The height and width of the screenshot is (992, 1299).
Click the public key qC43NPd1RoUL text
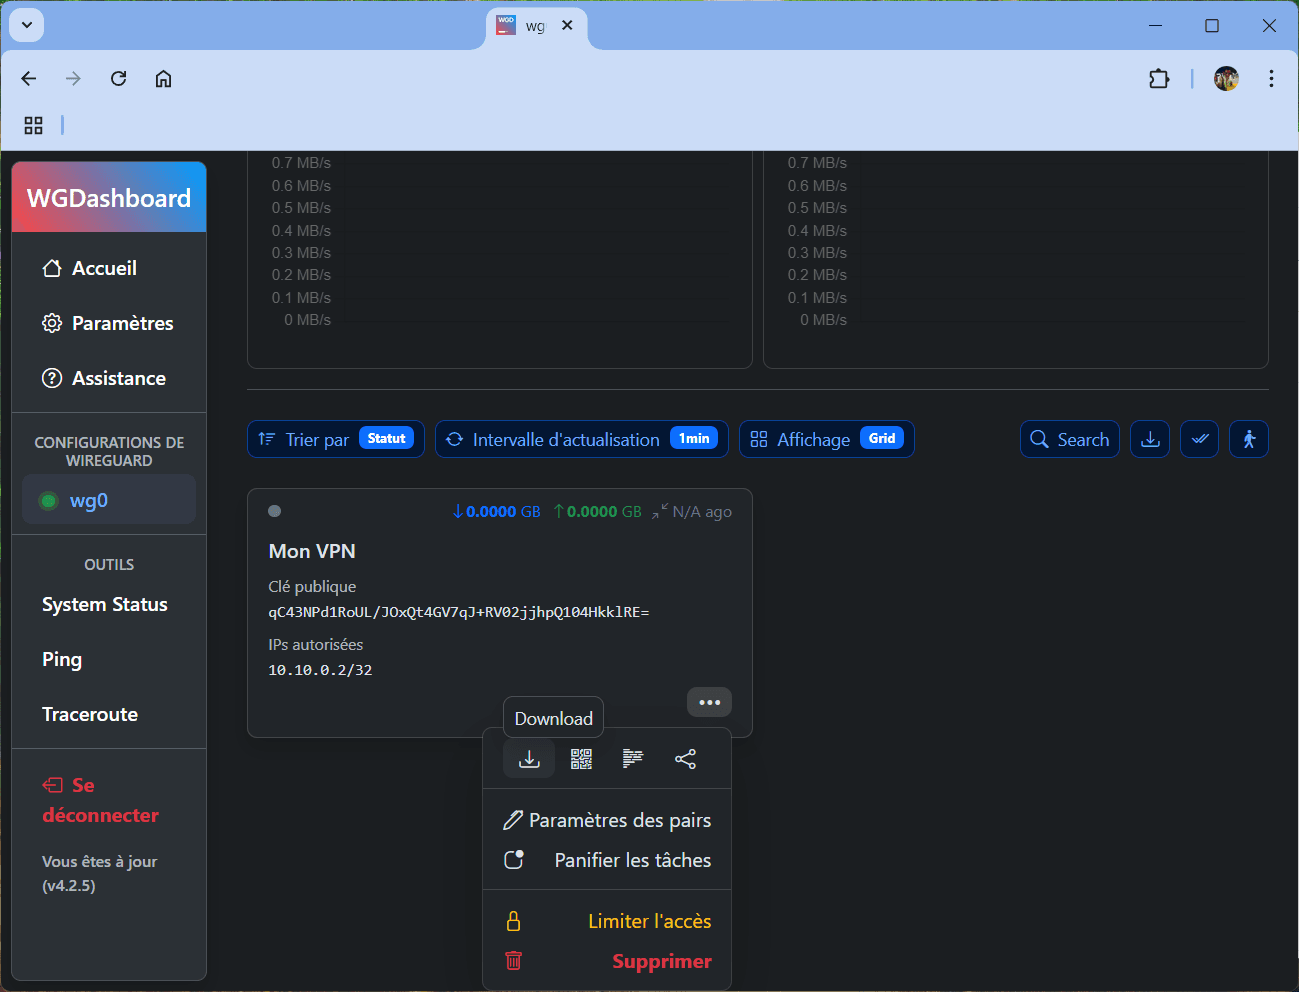459,612
